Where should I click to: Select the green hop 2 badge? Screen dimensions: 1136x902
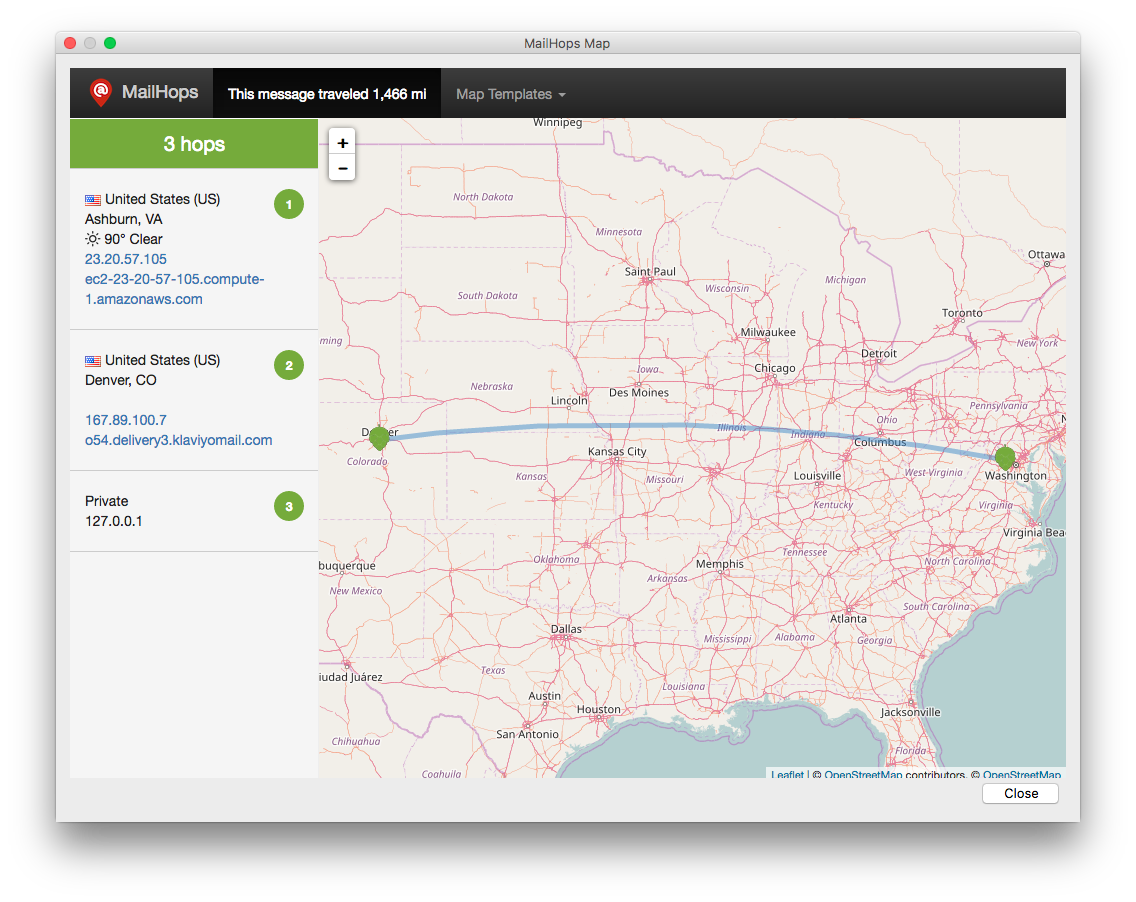click(288, 365)
